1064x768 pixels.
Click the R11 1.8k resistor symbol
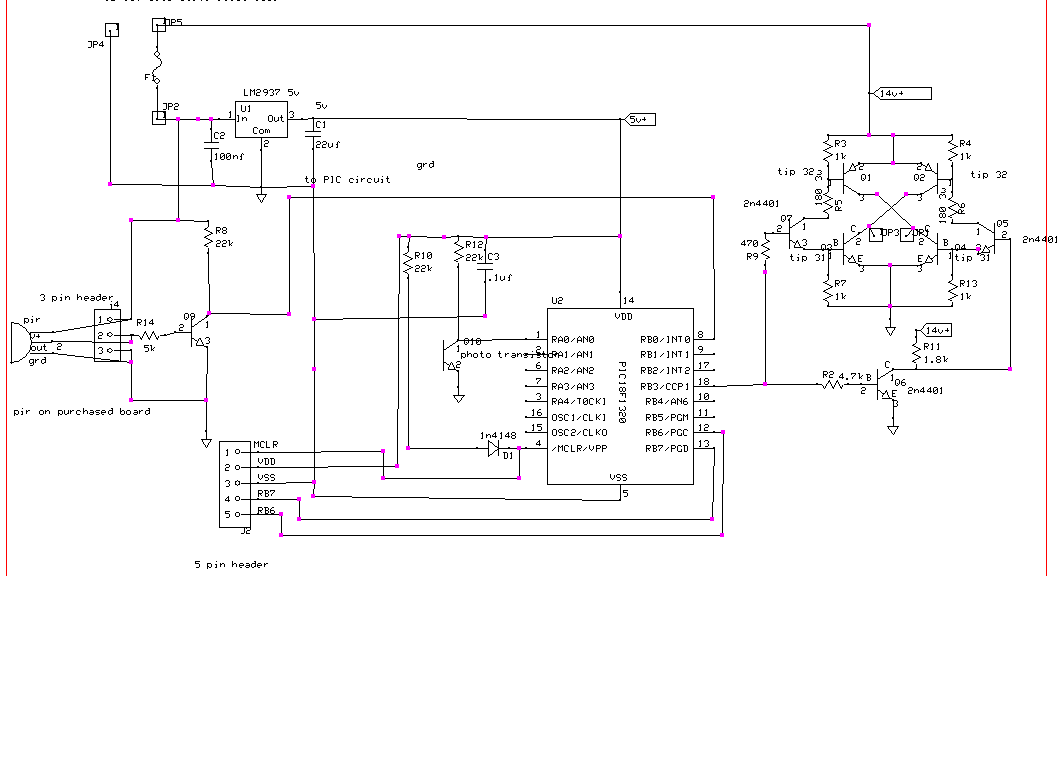tap(917, 352)
